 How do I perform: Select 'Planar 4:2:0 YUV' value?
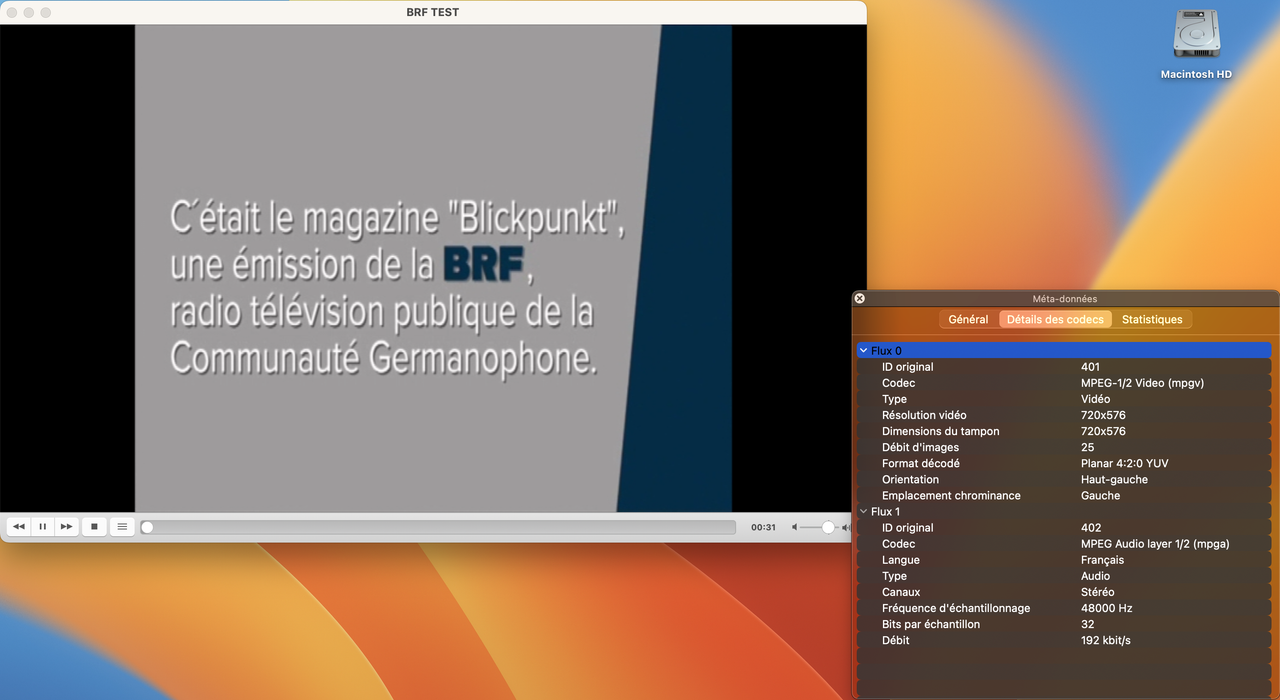[x=1124, y=463]
